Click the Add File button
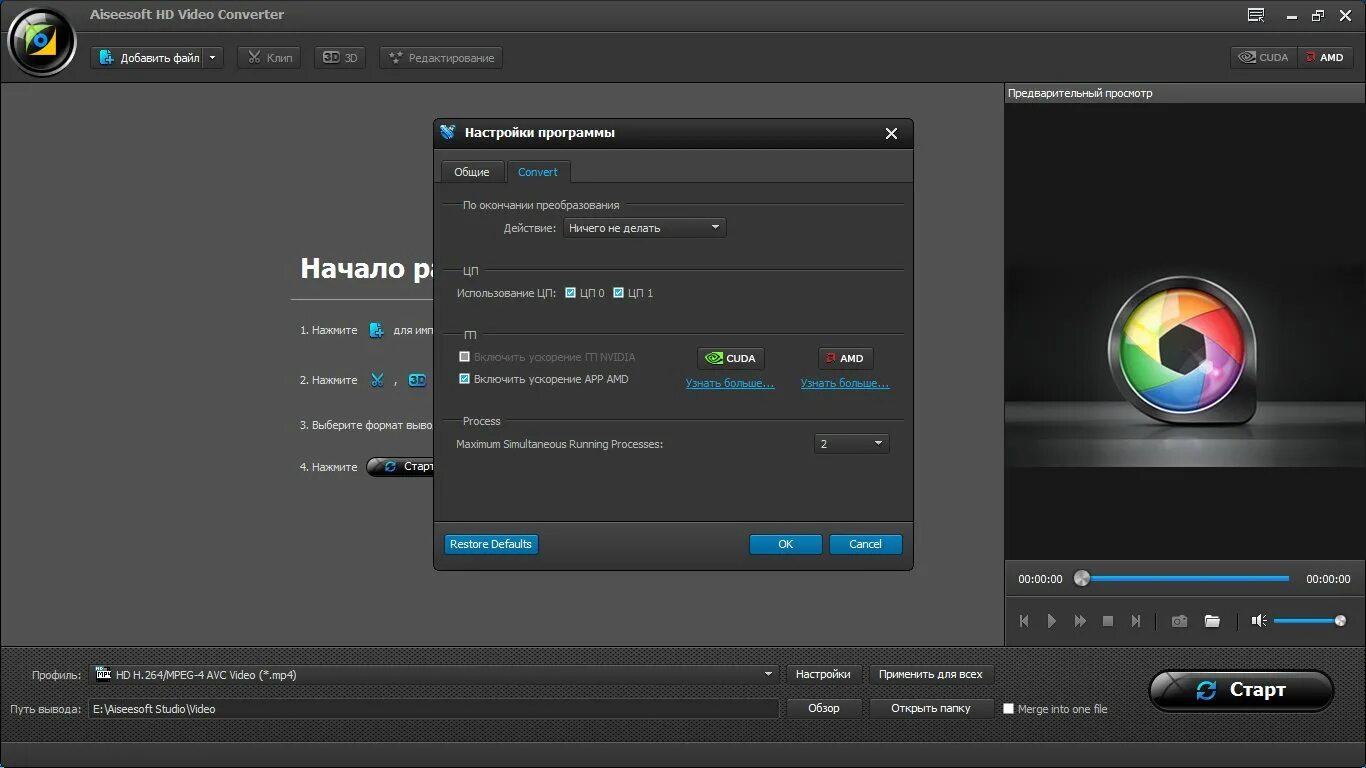1366x768 pixels. click(x=148, y=58)
